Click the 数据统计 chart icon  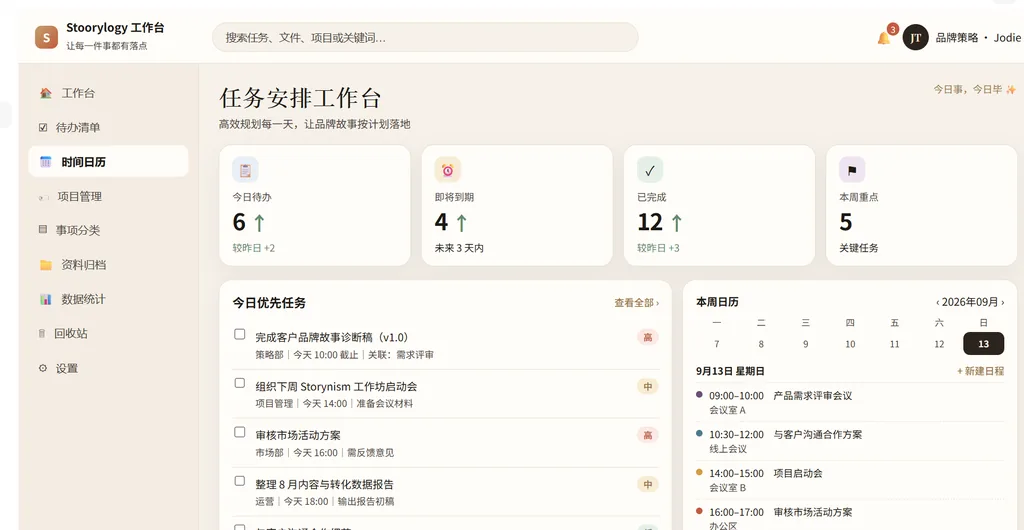(x=45, y=299)
